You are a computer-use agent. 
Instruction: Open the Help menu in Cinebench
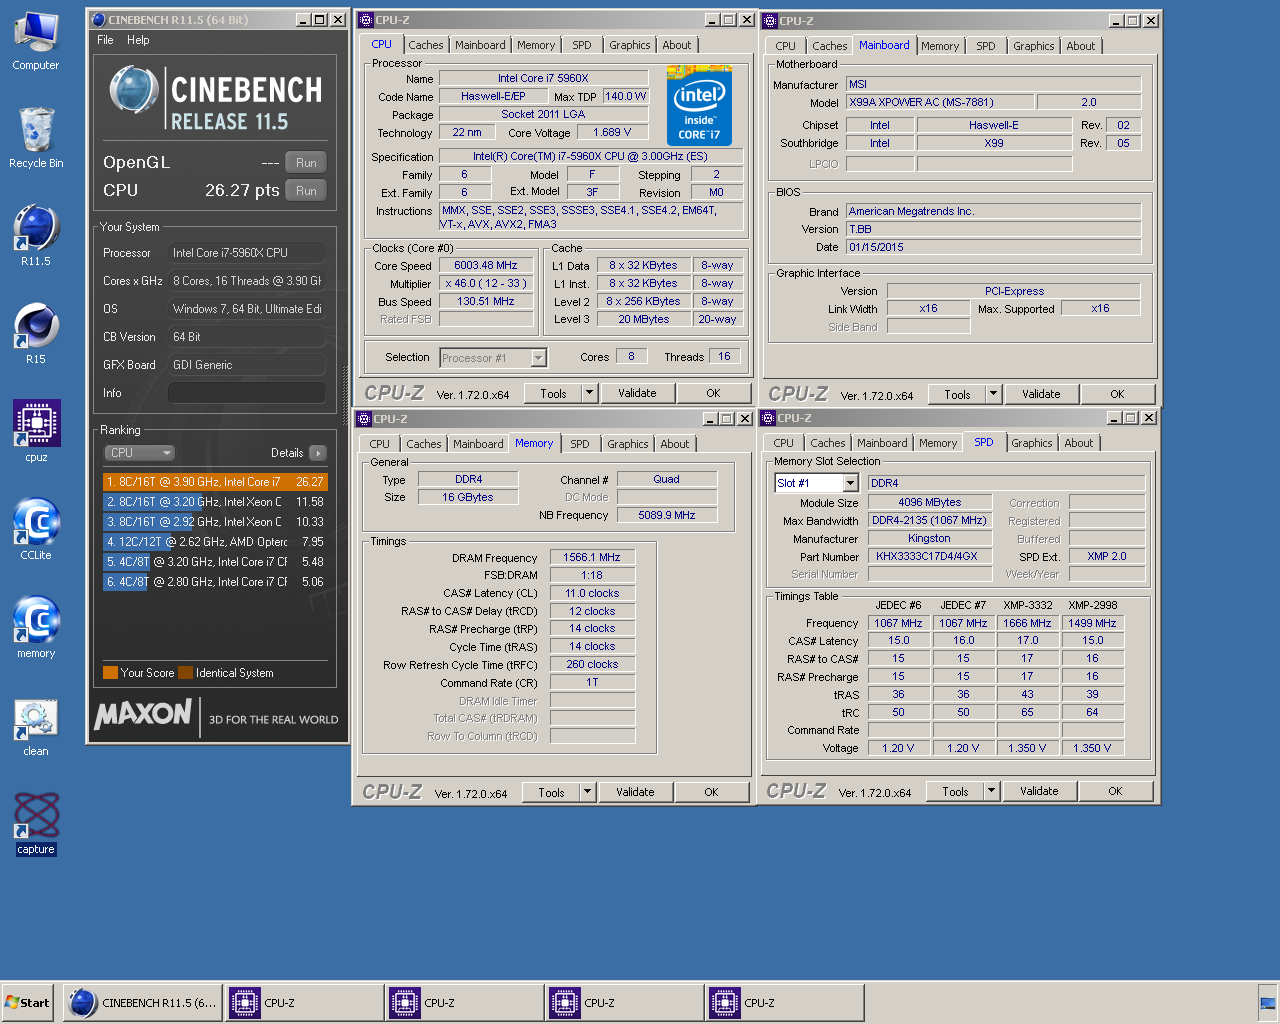pos(138,40)
